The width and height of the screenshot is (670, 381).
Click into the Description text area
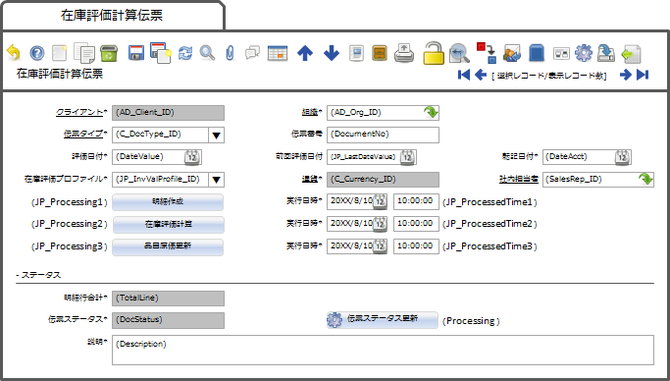pos(383,350)
